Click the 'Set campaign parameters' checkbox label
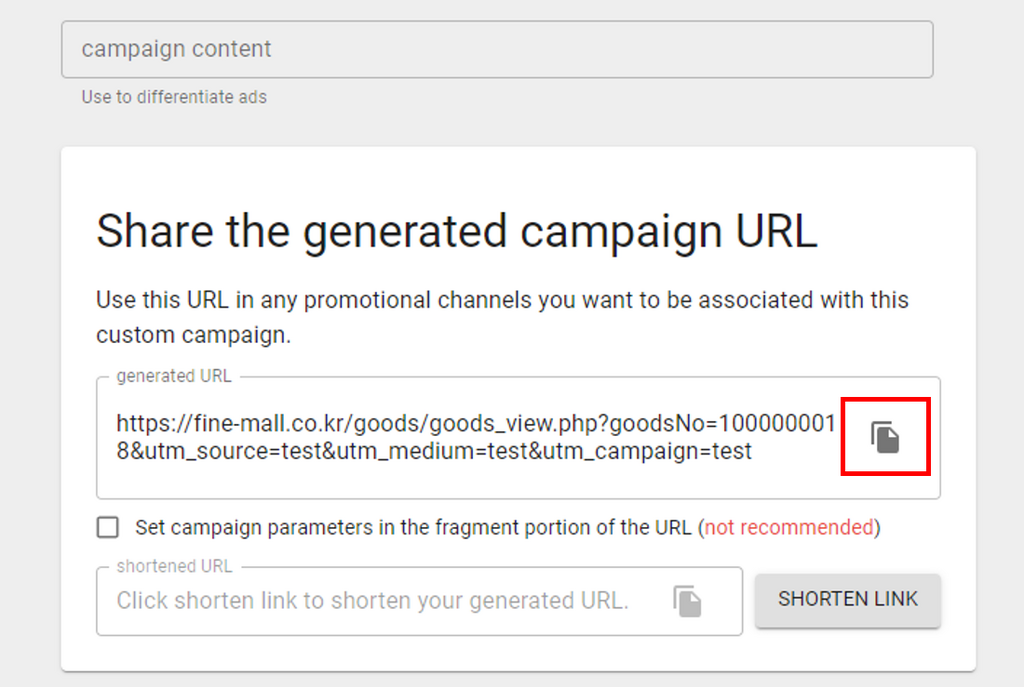 pos(507,527)
